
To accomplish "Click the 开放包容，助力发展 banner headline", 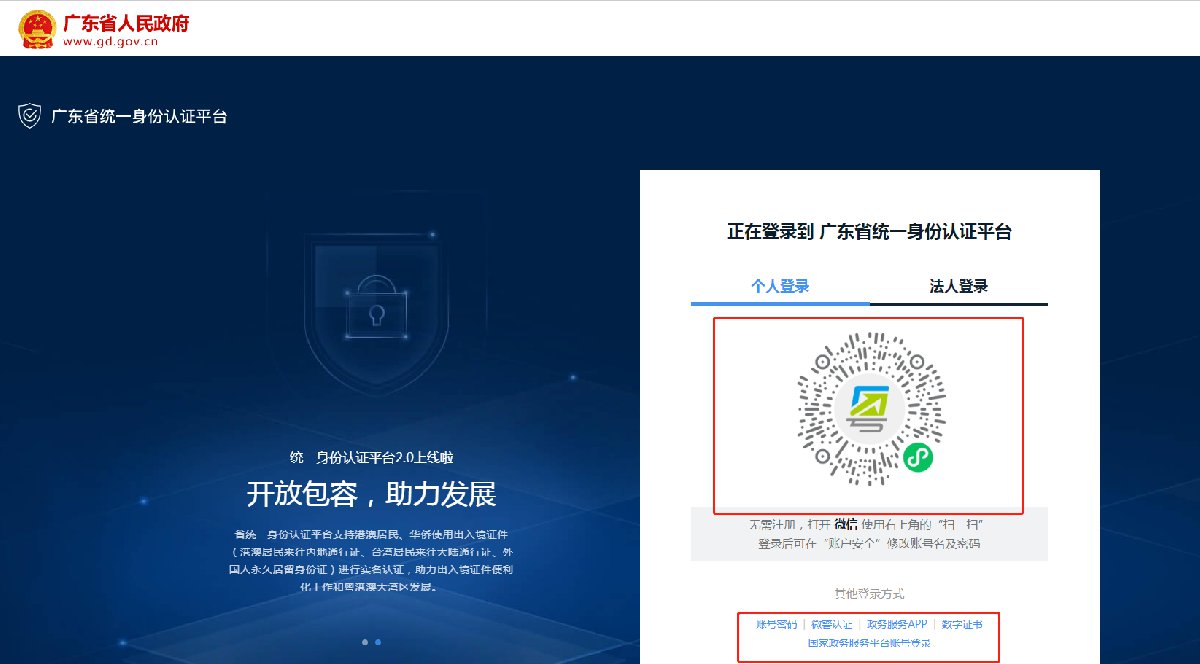I will [371, 494].
